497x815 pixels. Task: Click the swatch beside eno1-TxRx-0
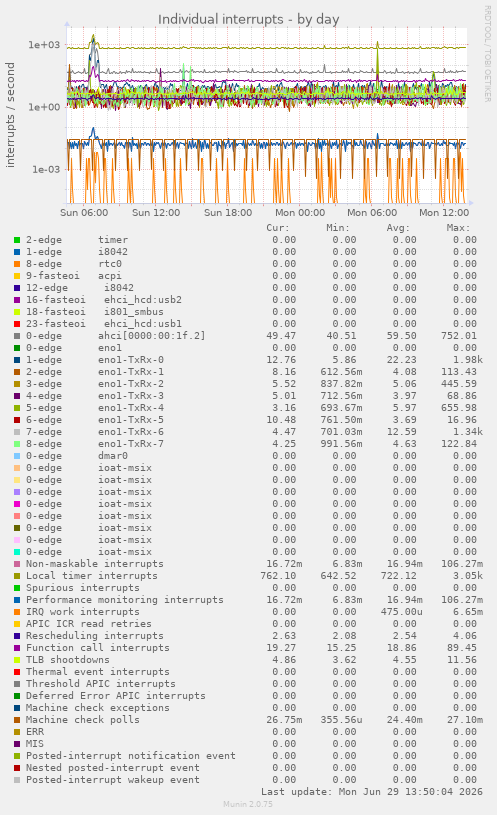click(x=17, y=360)
